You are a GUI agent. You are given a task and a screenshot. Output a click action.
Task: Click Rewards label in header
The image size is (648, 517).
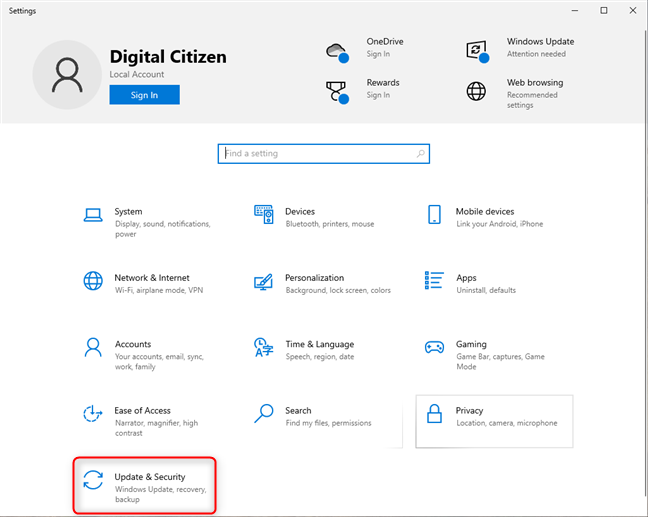point(383,83)
